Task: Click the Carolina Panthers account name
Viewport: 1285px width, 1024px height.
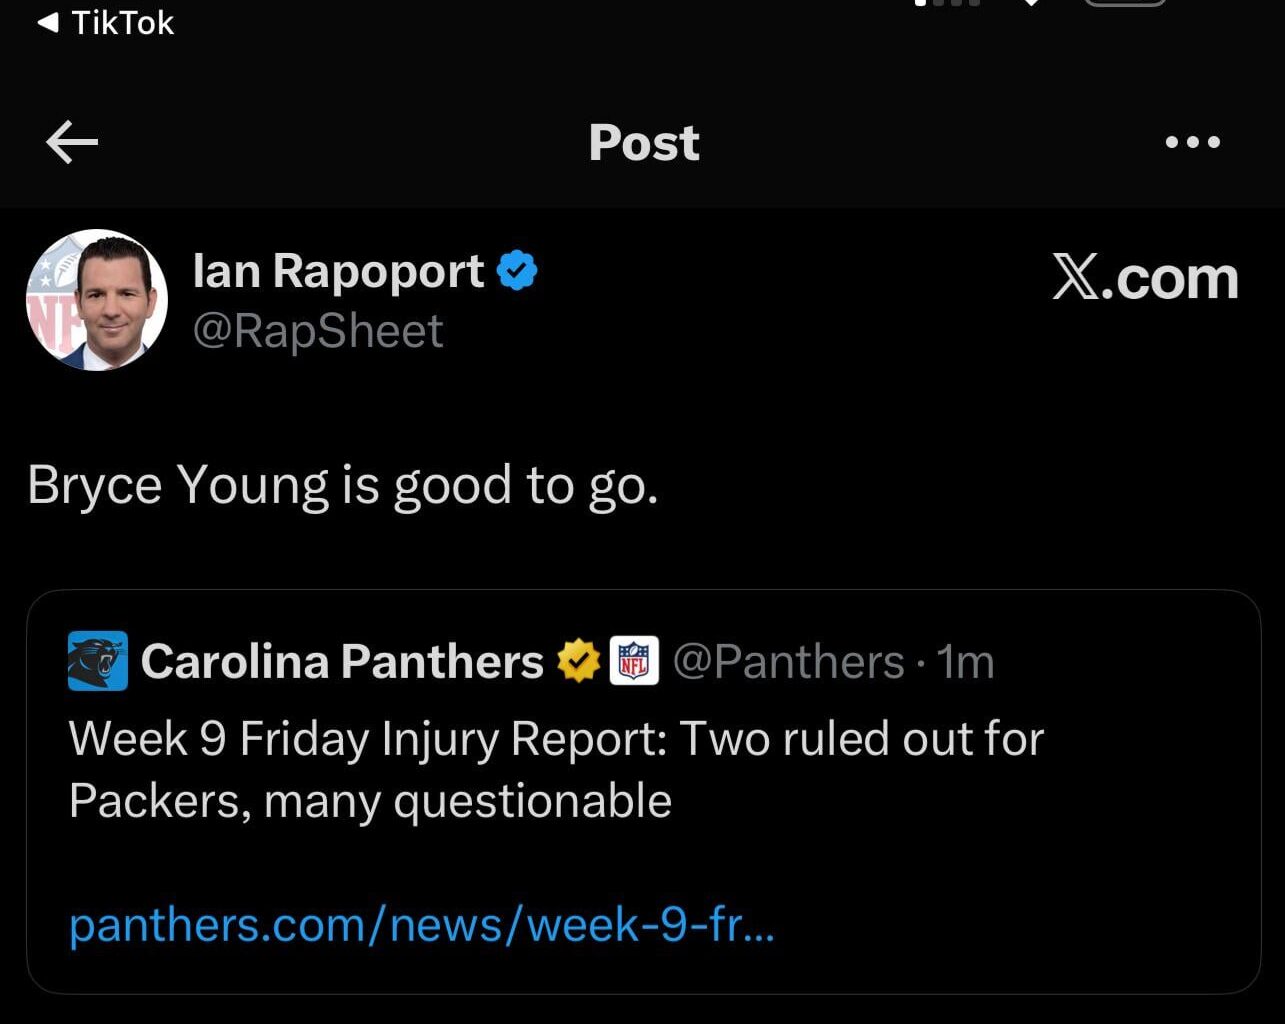Action: [x=342, y=660]
